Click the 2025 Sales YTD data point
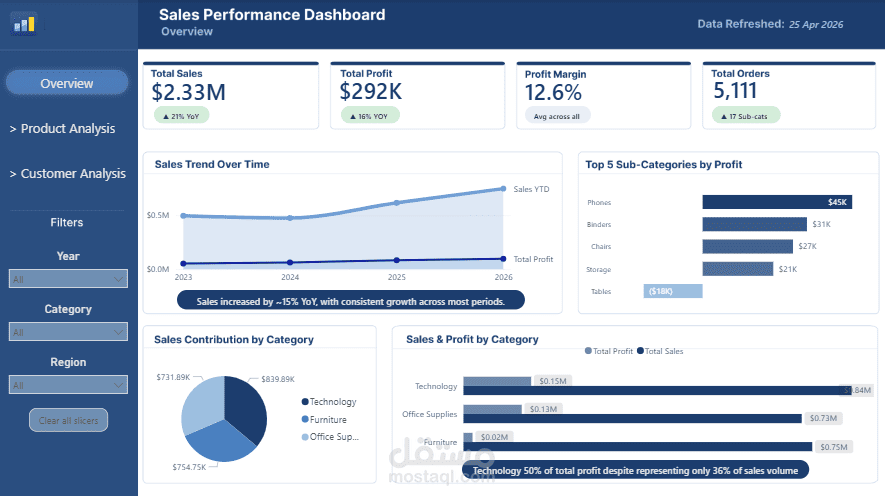Viewport: 885px width, 496px height. pos(397,203)
